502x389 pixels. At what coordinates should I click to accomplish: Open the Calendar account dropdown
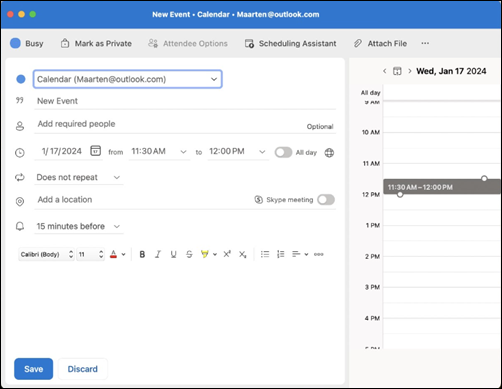point(128,79)
